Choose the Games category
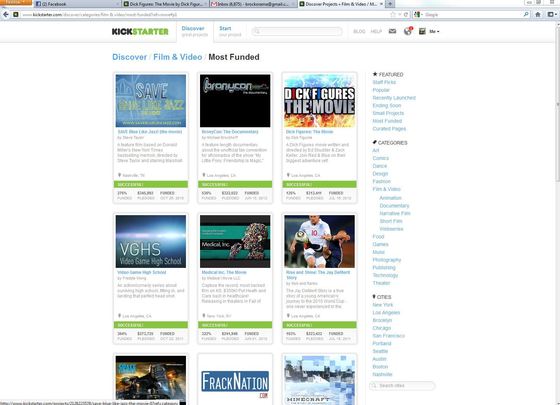The width and height of the screenshot is (560, 405). (380, 244)
